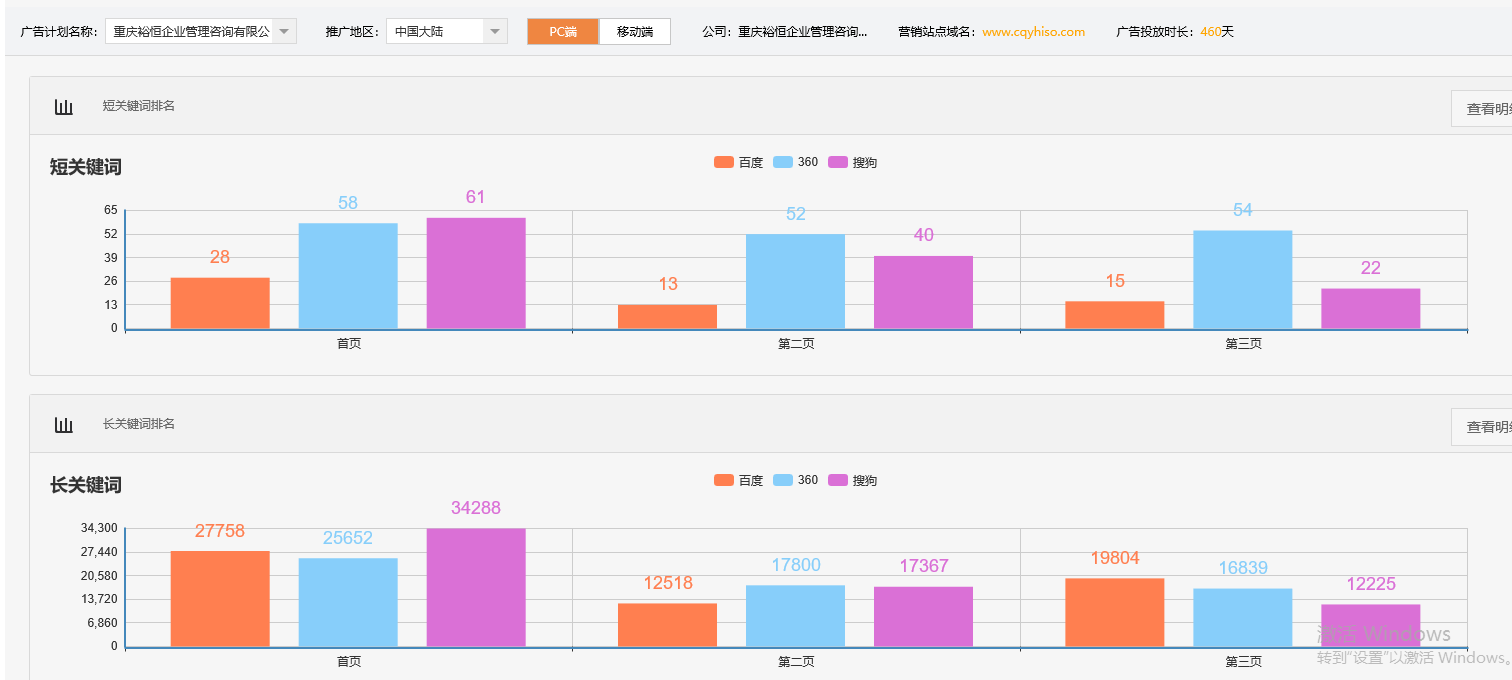The height and width of the screenshot is (680, 1512).
Task: Select the PC端 tab
Action: coord(562,31)
